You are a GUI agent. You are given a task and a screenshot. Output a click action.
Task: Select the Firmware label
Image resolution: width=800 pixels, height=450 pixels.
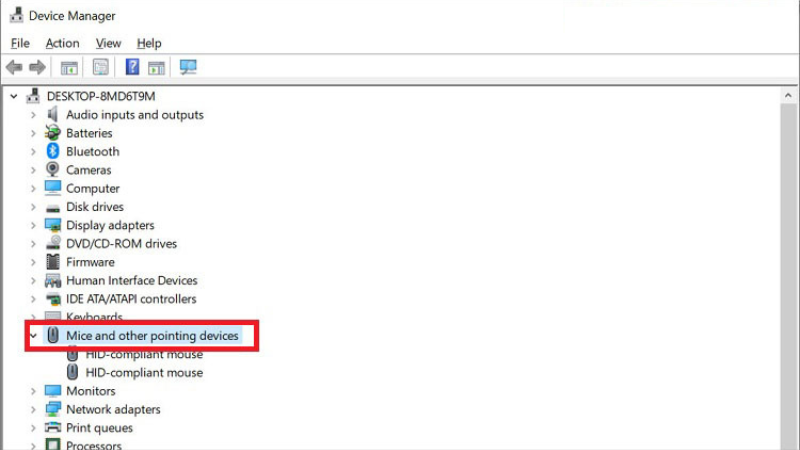(x=90, y=262)
